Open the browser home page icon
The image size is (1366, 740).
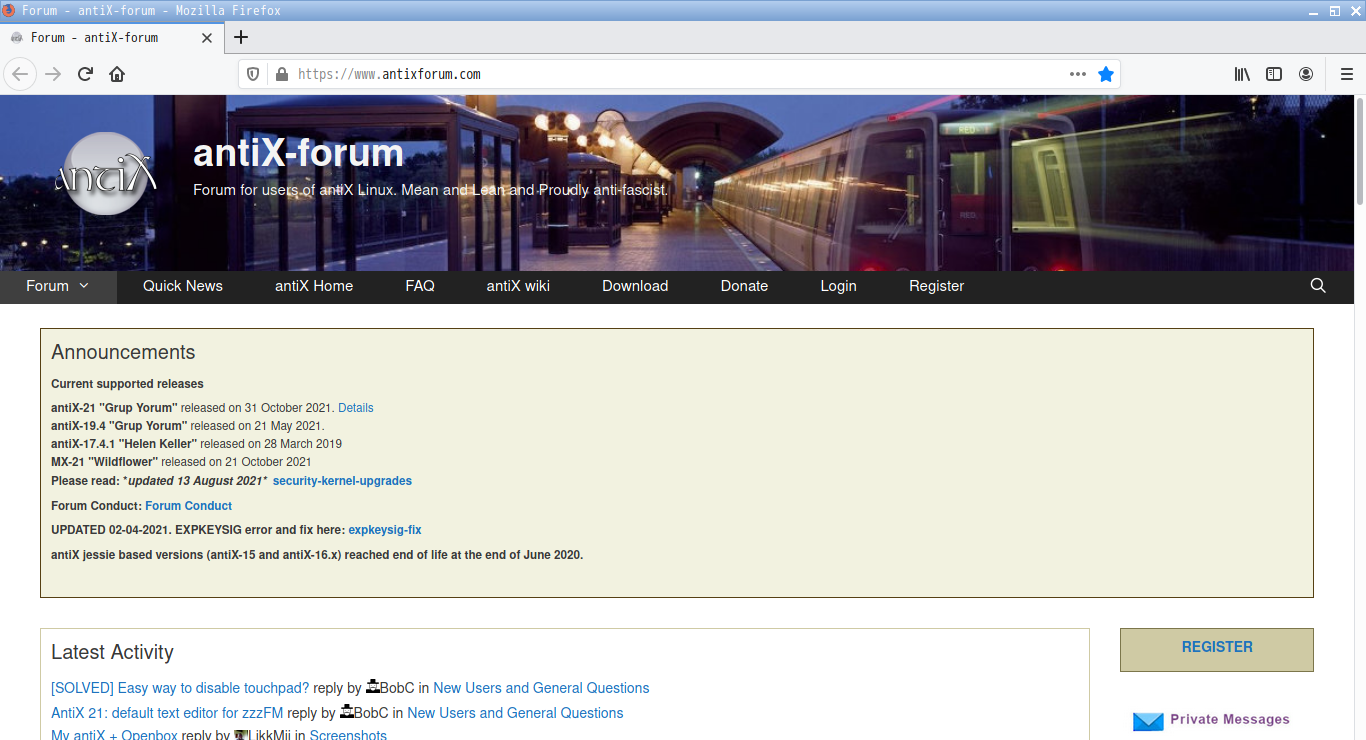(117, 74)
